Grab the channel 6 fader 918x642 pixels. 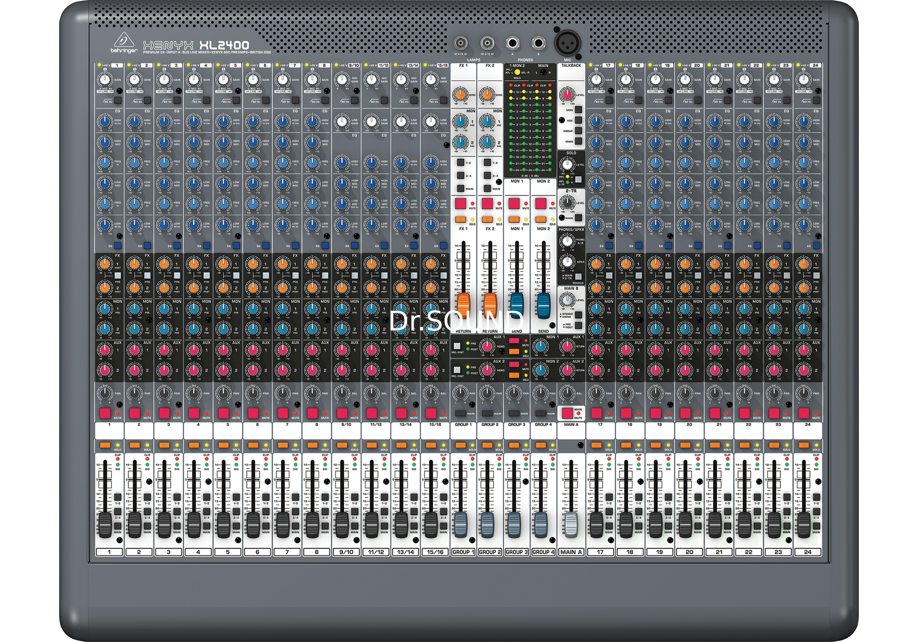pyautogui.click(x=253, y=524)
